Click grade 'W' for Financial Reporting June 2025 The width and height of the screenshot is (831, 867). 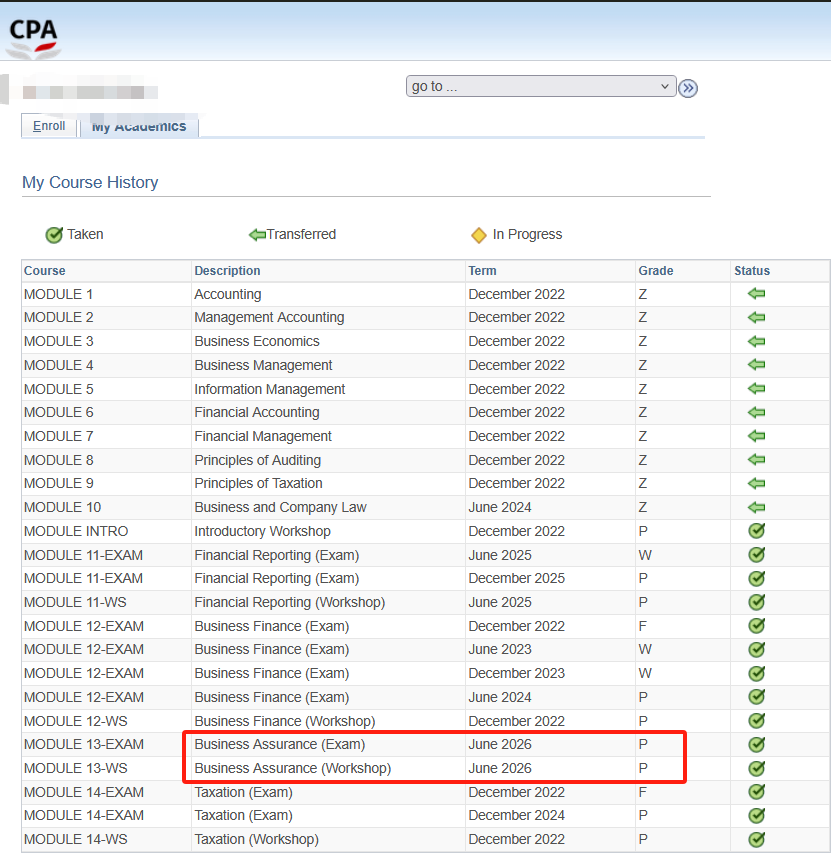[x=645, y=555]
